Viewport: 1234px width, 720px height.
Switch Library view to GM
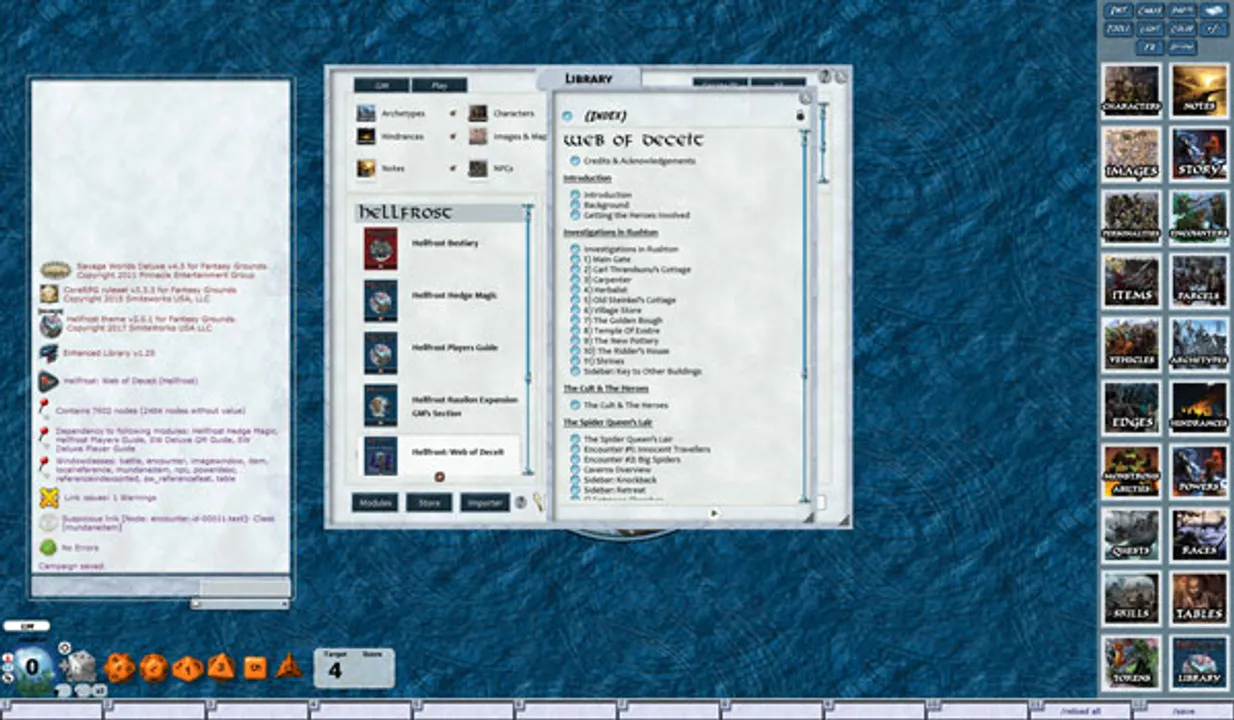tap(381, 86)
